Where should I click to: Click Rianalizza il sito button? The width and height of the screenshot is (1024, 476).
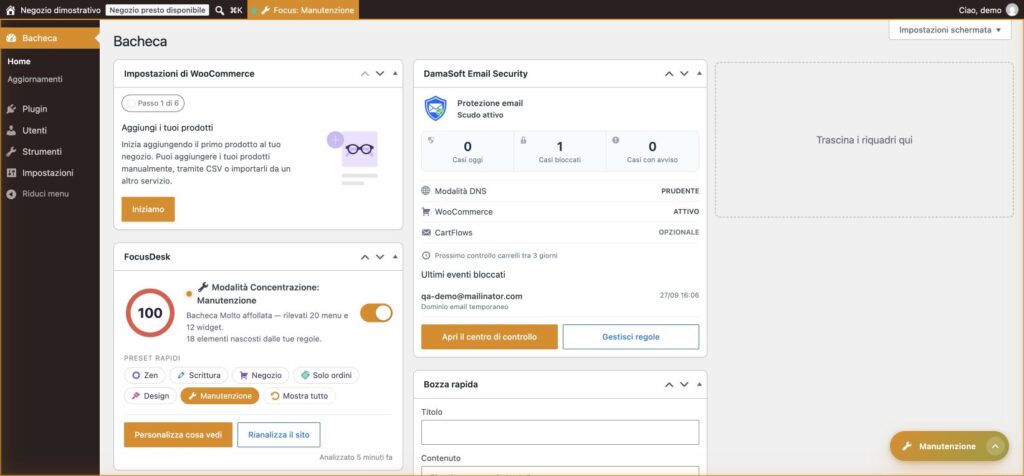click(x=279, y=435)
